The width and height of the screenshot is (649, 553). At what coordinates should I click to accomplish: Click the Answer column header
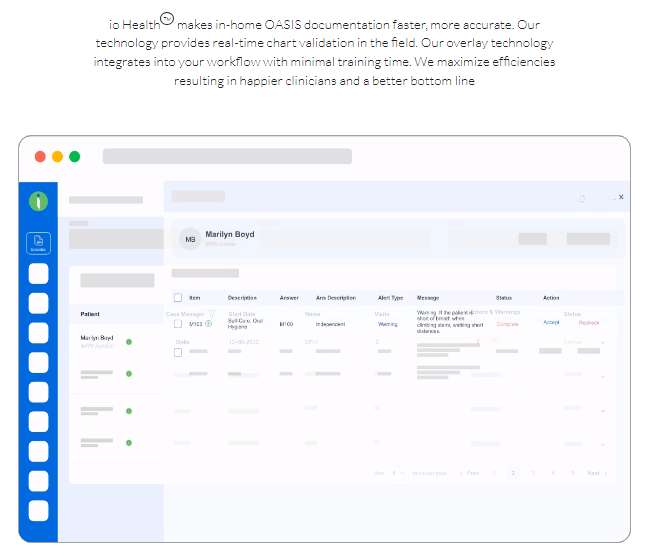point(289,298)
